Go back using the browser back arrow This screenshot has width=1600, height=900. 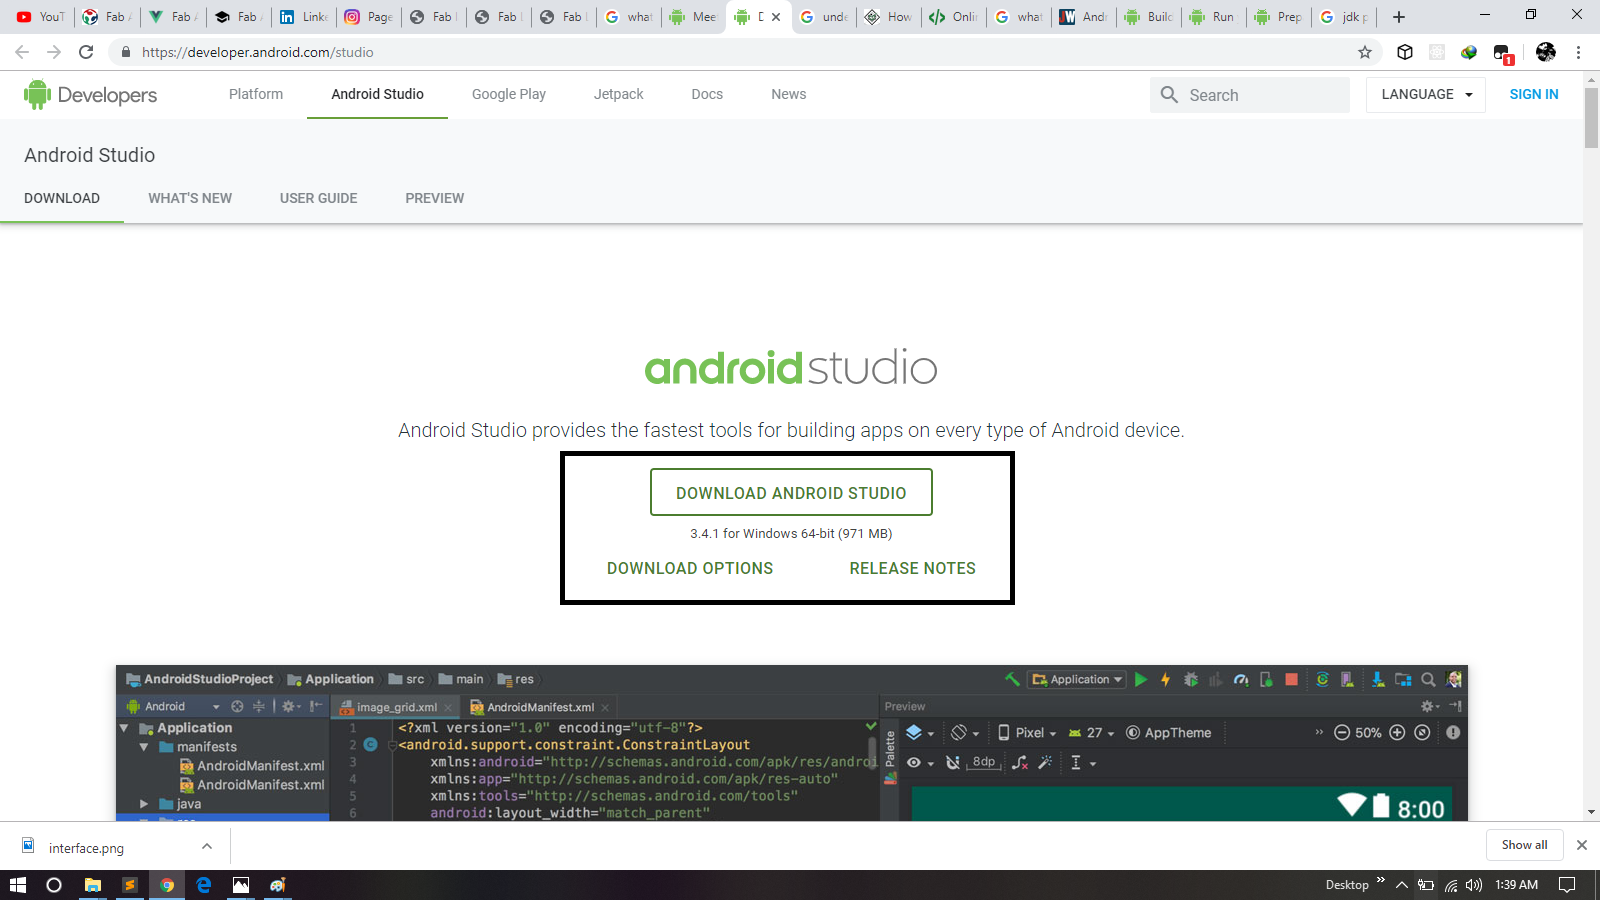click(x=22, y=52)
